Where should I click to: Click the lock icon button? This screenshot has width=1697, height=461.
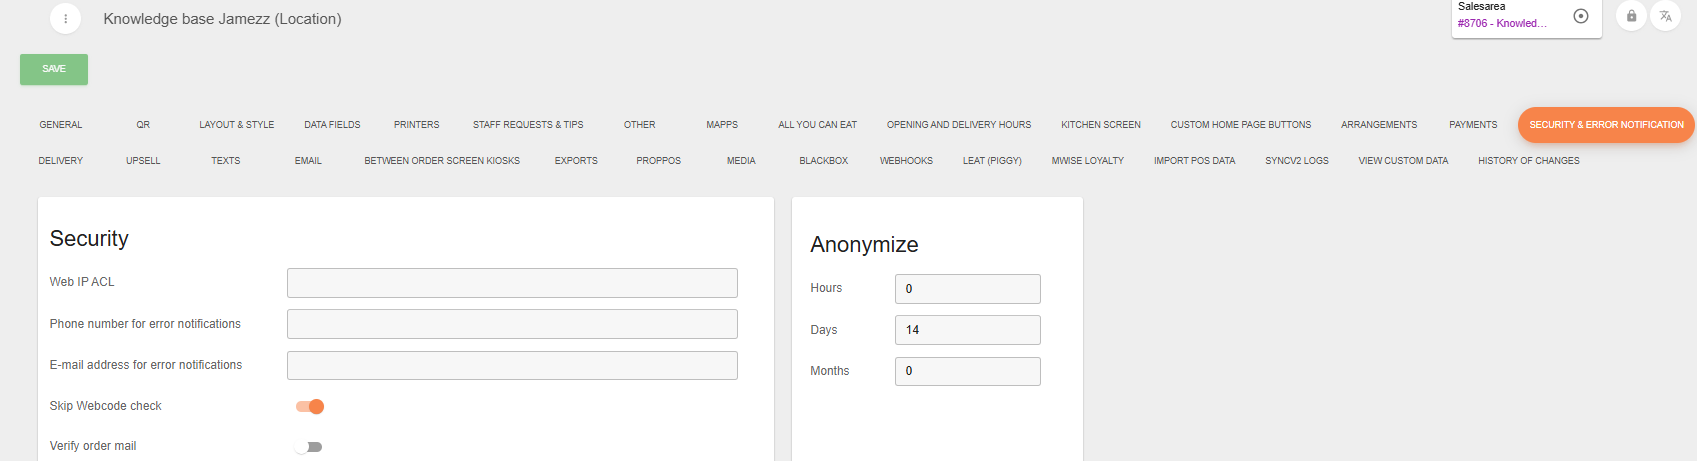click(1631, 16)
